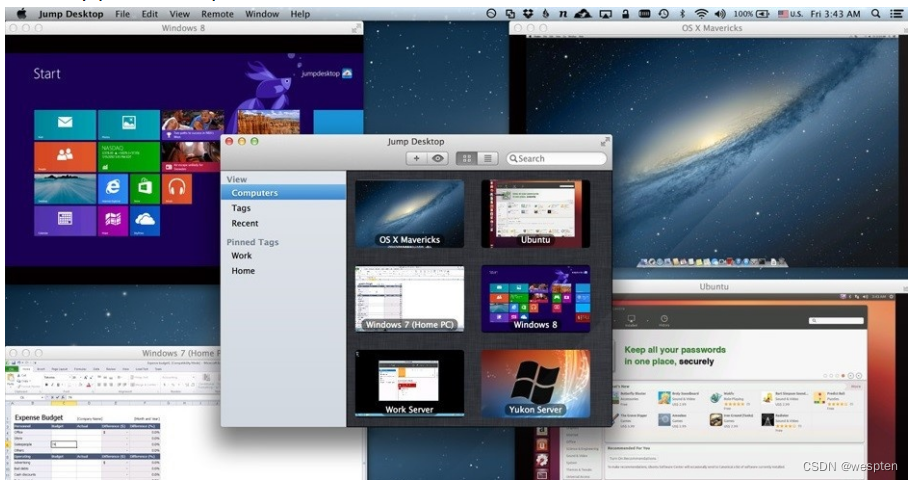914x483 pixels.
Task: Show Recent connections in sidebar
Action: point(245,223)
